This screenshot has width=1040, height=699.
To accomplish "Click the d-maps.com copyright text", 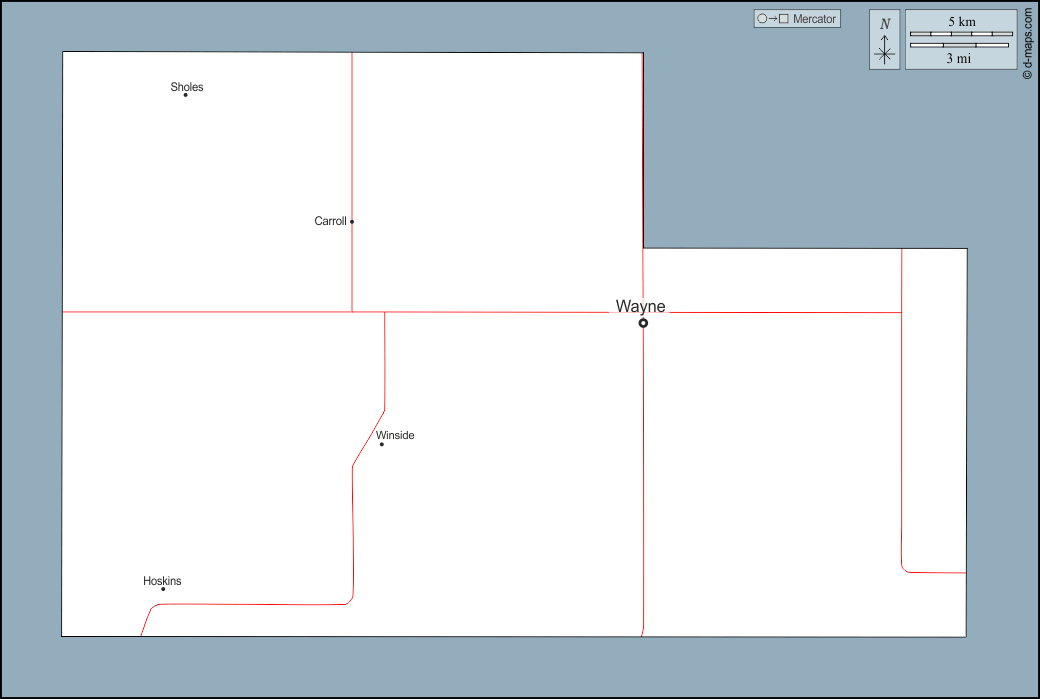I will (x=1028, y=44).
